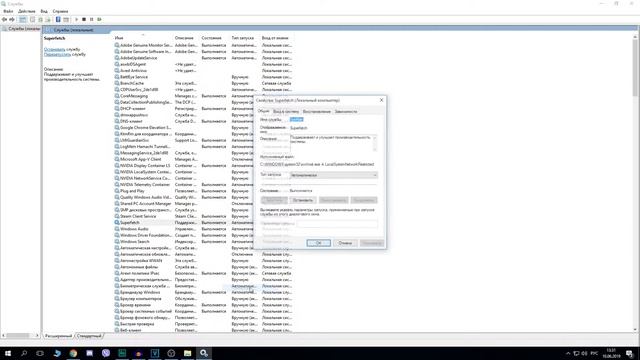Open Help via the blue toolbar icon
The image size is (640, 360).
(x=58, y=19)
